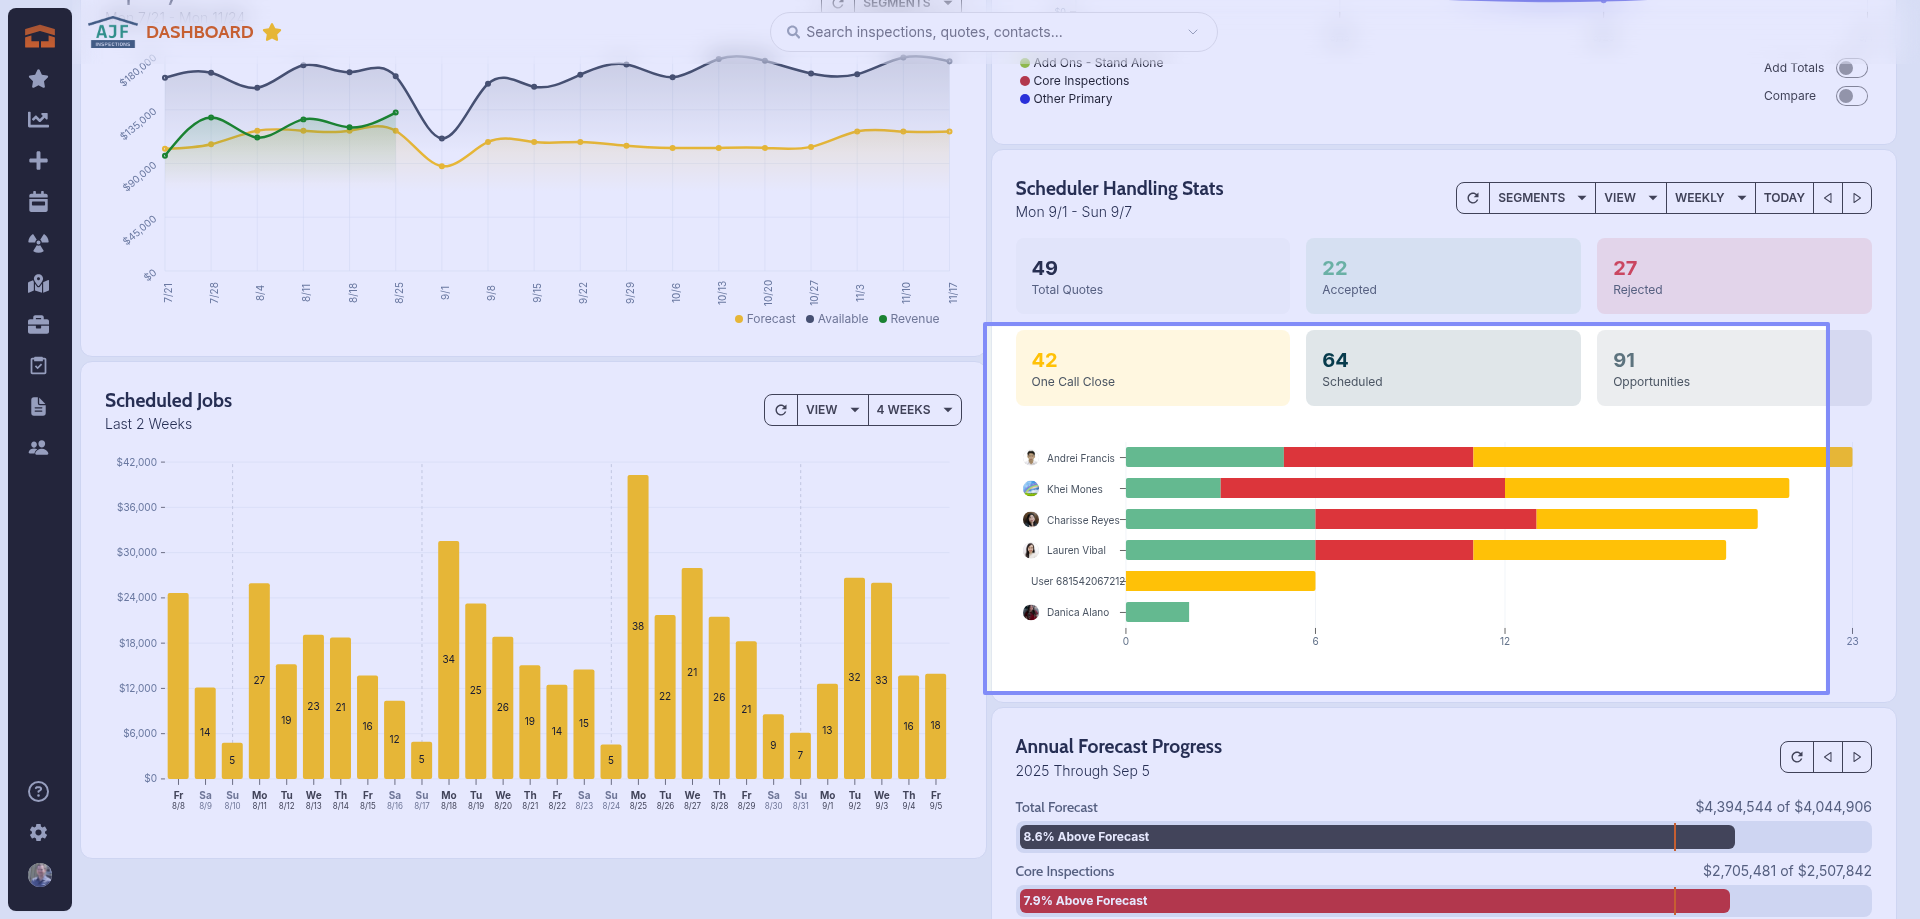Open the favorites star in sidebar
The image size is (1920, 919).
(38, 79)
